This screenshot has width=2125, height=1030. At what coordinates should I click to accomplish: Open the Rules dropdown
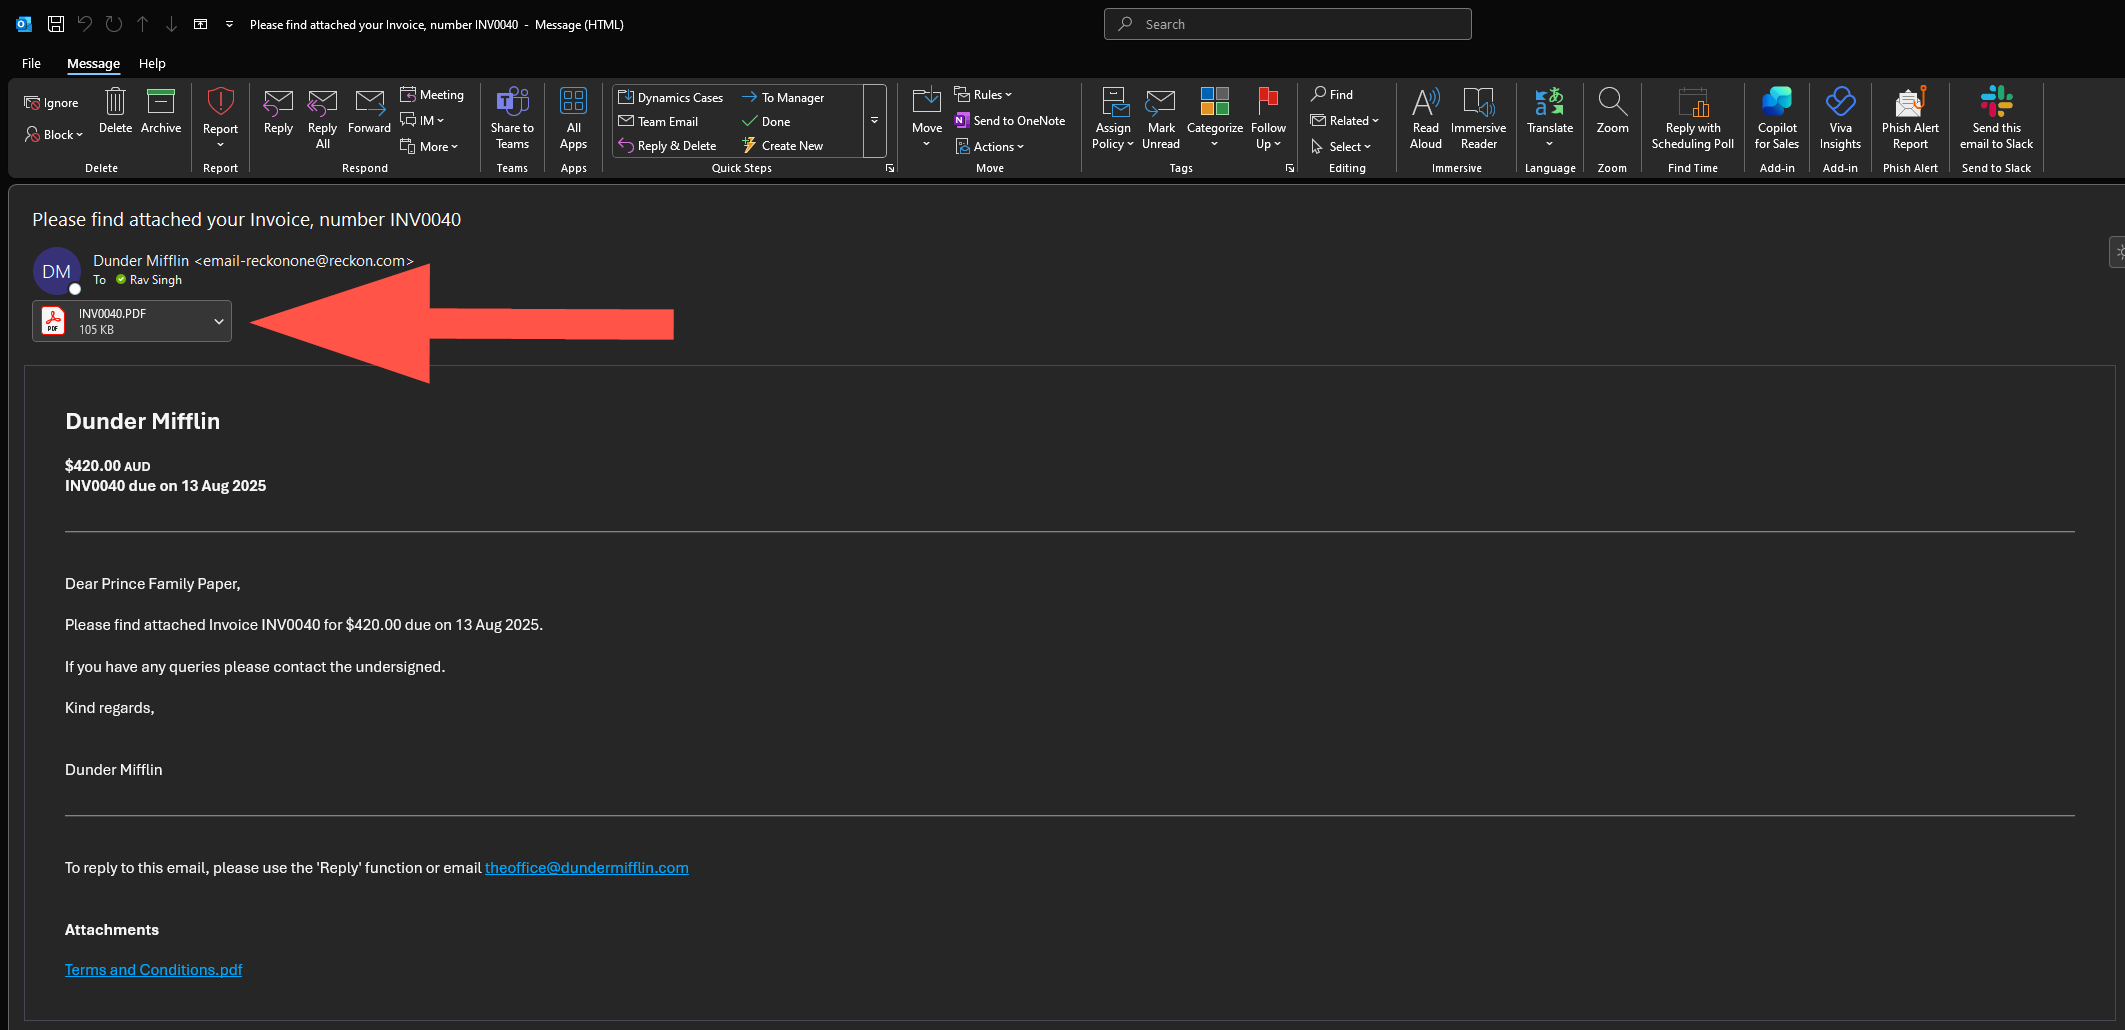983,95
